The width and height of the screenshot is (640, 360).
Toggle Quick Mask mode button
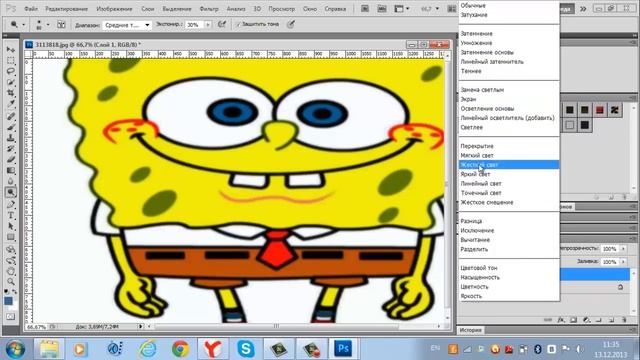(x=11, y=317)
